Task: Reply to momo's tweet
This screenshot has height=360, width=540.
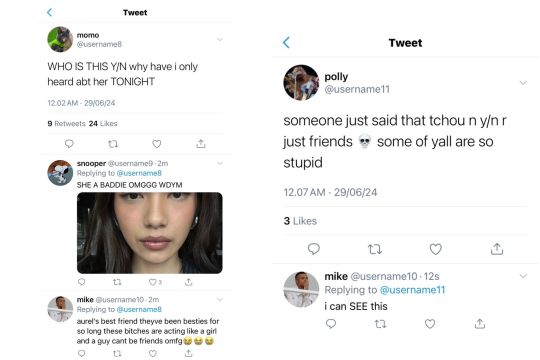Action: pos(69,144)
